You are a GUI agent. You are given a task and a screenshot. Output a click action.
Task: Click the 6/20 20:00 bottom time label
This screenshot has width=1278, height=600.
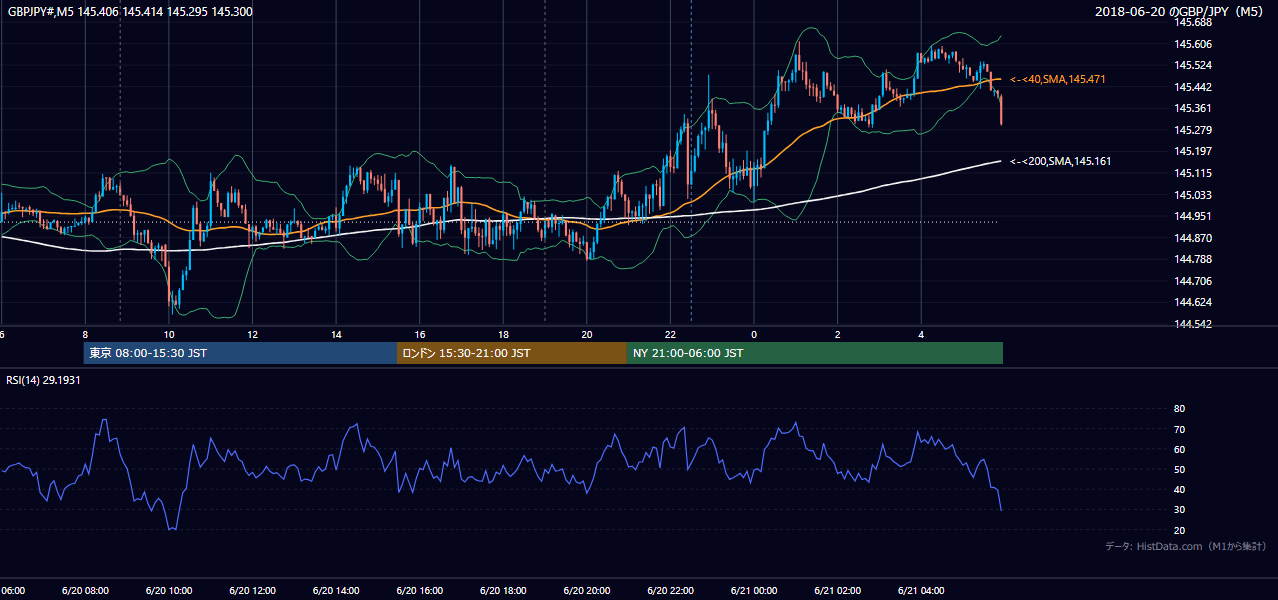click(586, 591)
